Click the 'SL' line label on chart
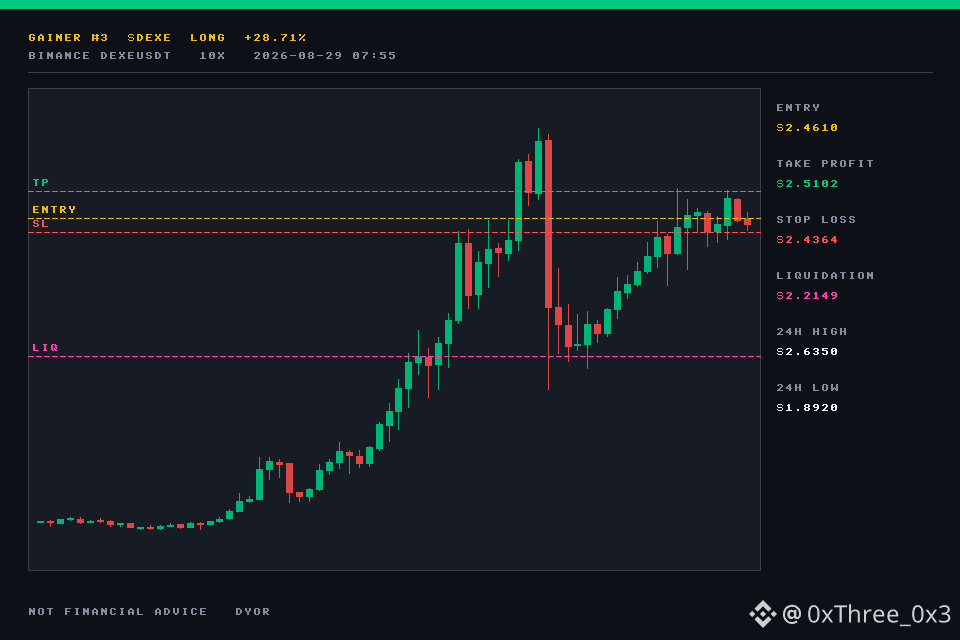 (41, 224)
